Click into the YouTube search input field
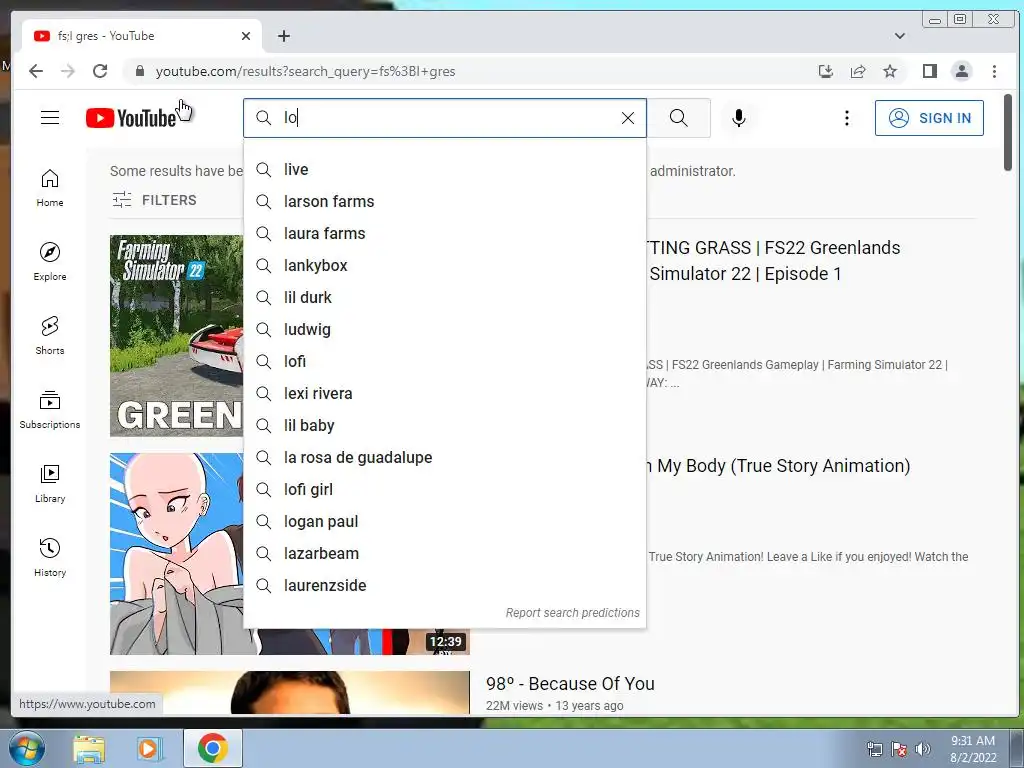 (444, 118)
